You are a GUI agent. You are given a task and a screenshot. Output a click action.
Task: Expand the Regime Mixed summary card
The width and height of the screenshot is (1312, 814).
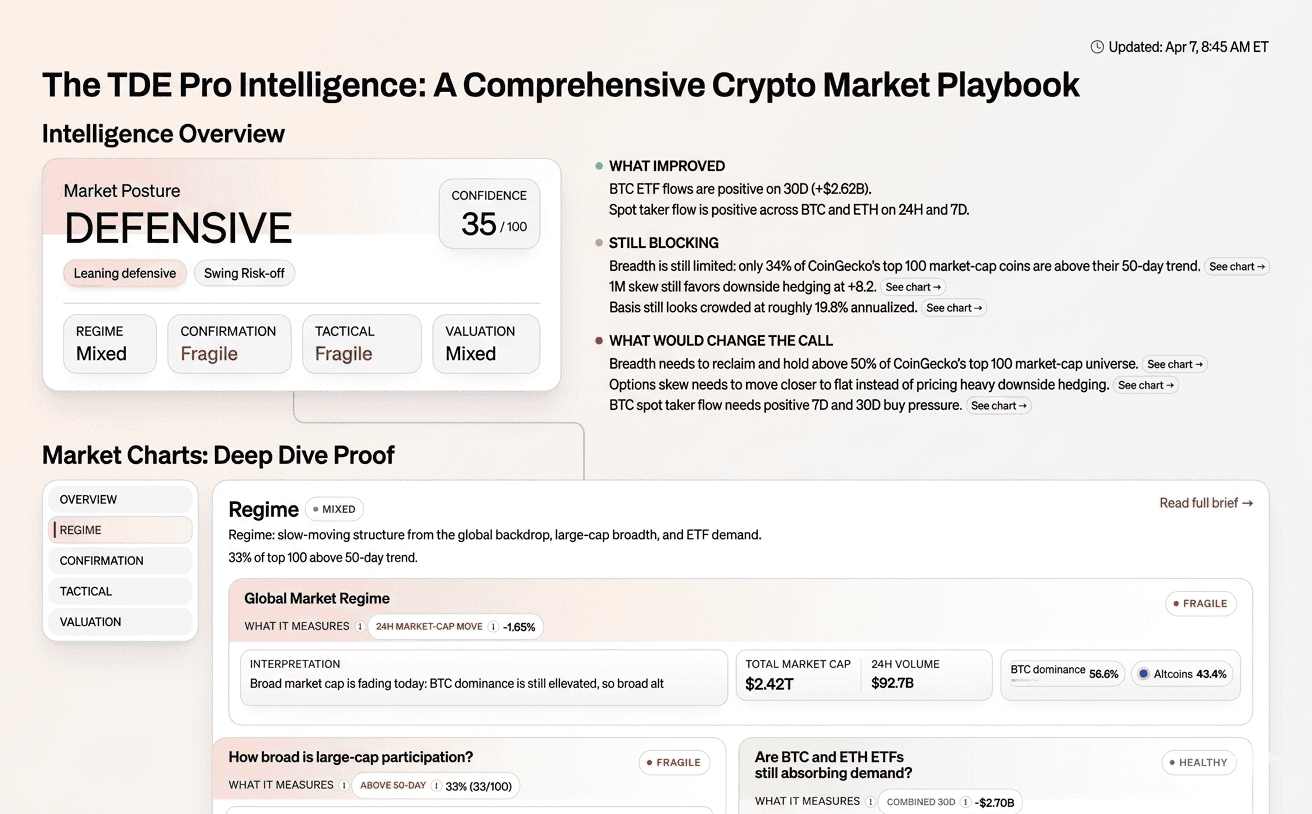[109, 344]
